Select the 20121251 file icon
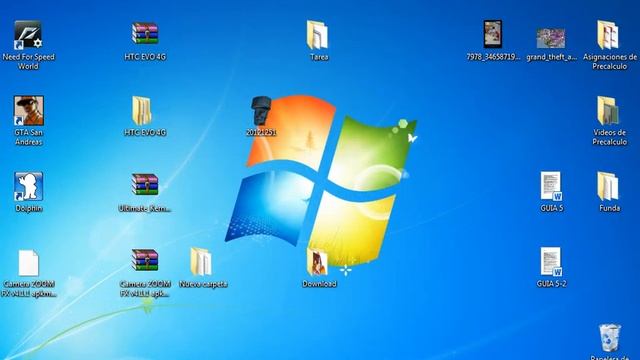The height and width of the screenshot is (360, 640). 261,111
